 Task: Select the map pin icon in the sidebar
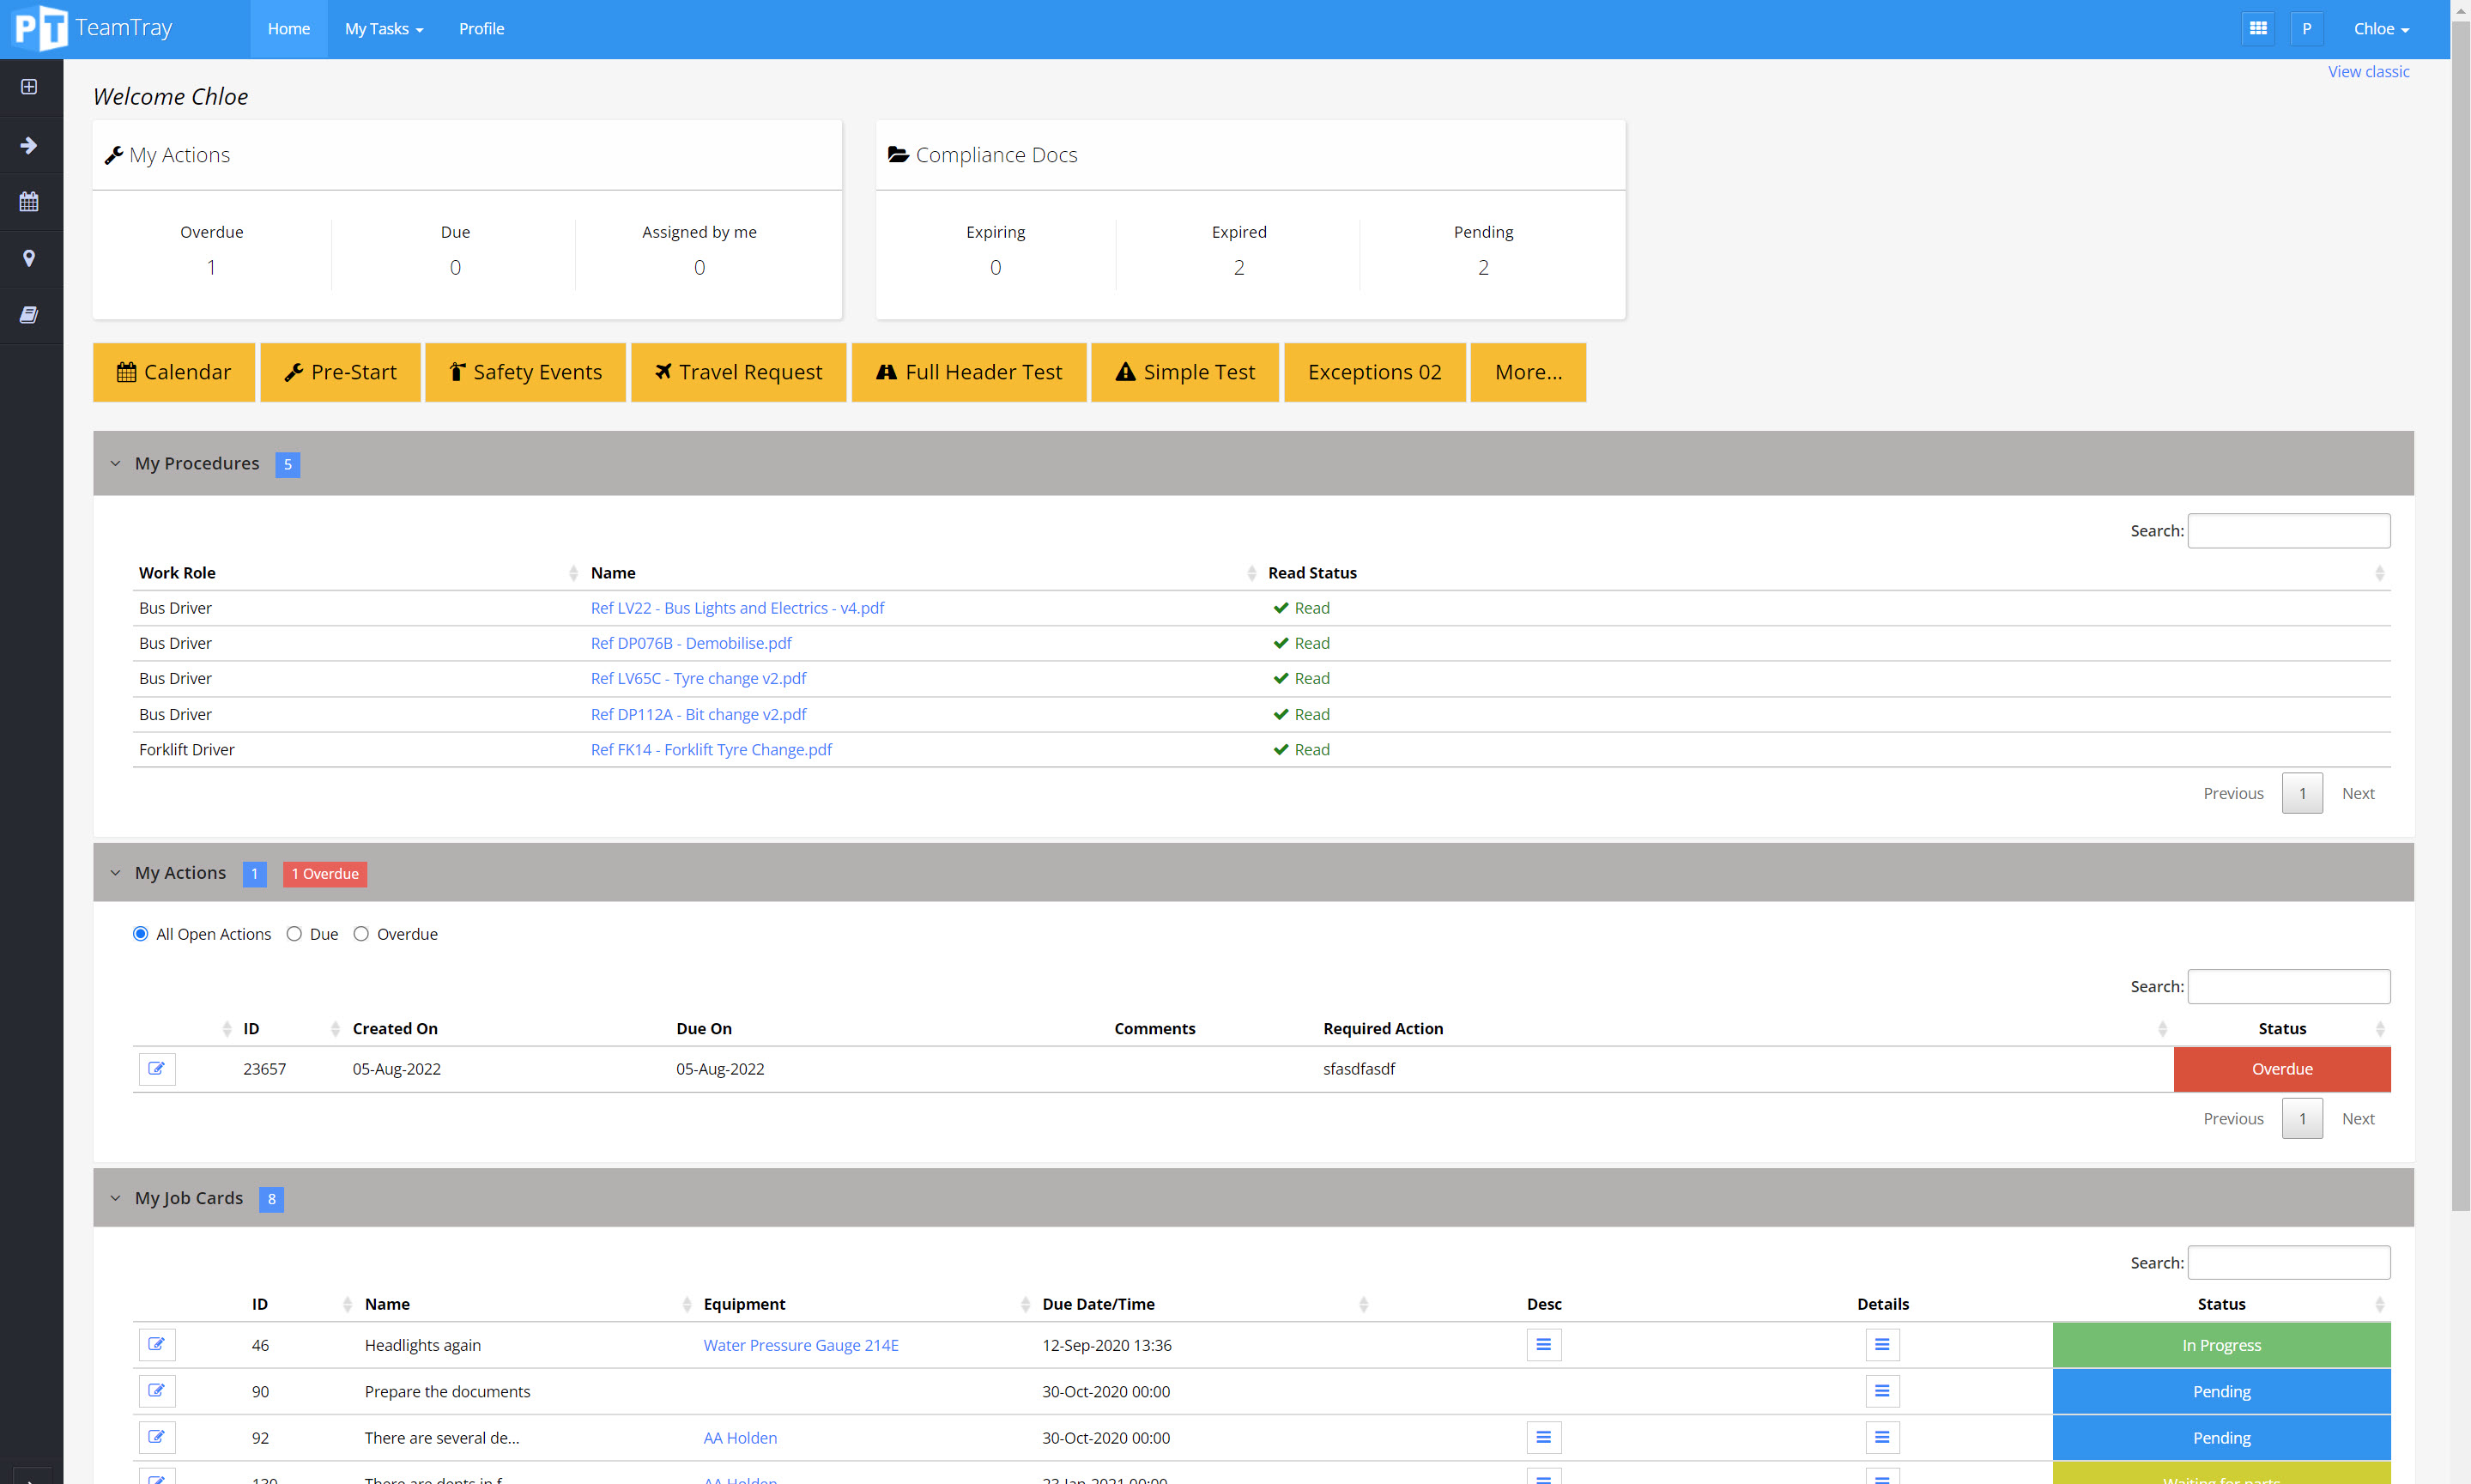pyautogui.click(x=30, y=259)
